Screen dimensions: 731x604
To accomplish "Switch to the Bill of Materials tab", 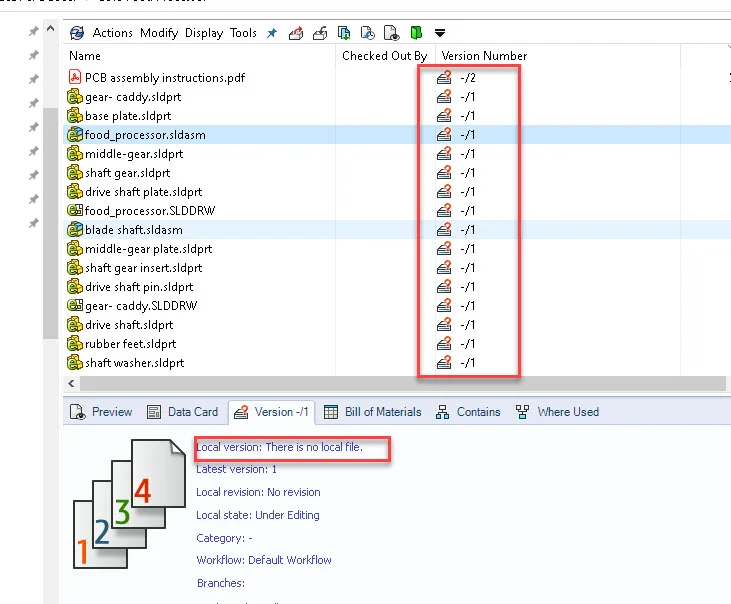I will click(373, 412).
